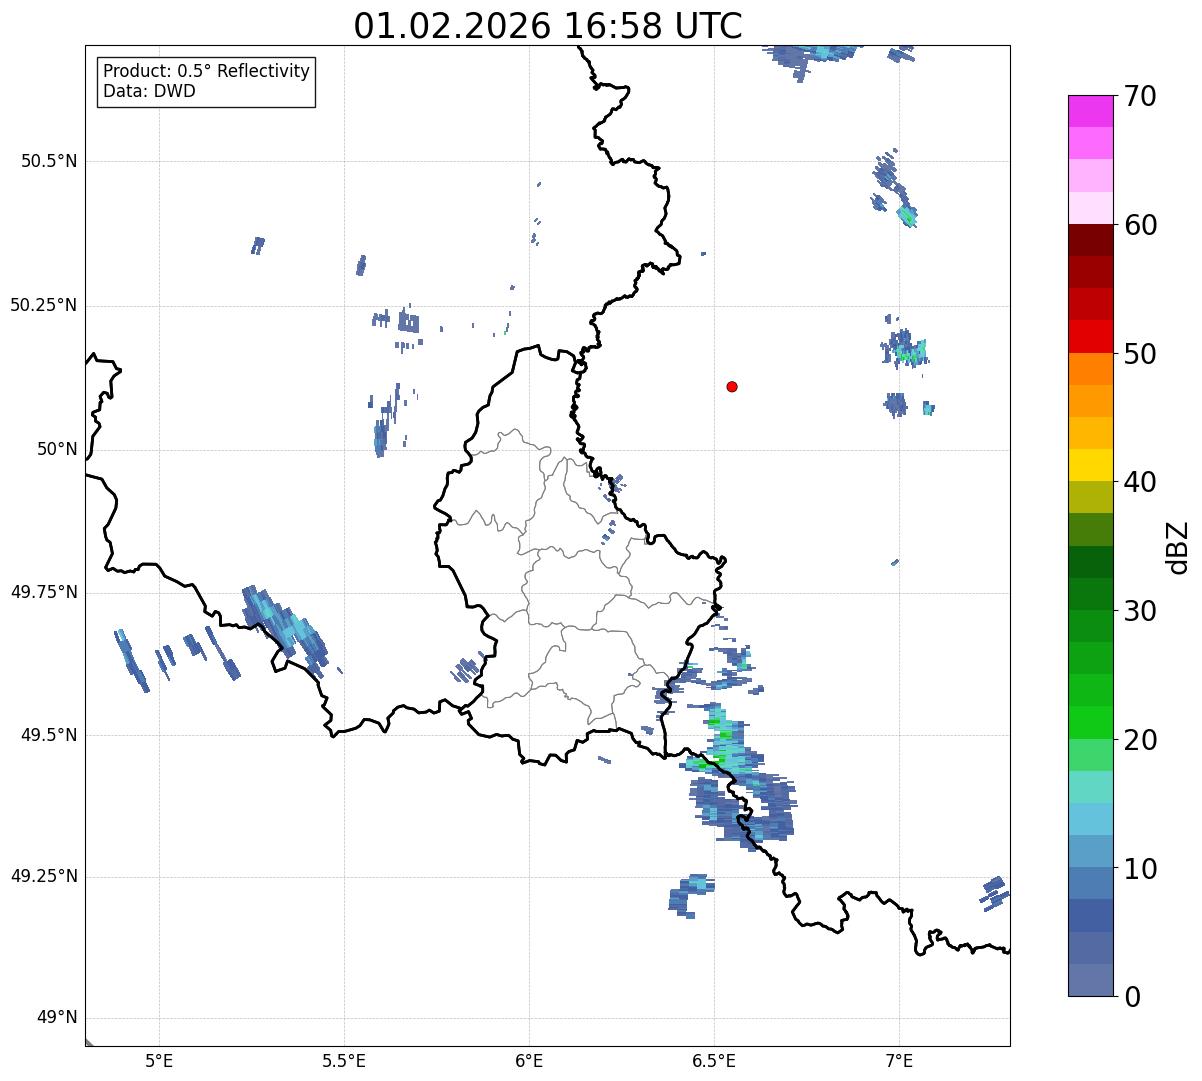1202x1081 pixels.
Task: Click the 'Product: 0.5° Reflectivity' text
Action: point(207,72)
